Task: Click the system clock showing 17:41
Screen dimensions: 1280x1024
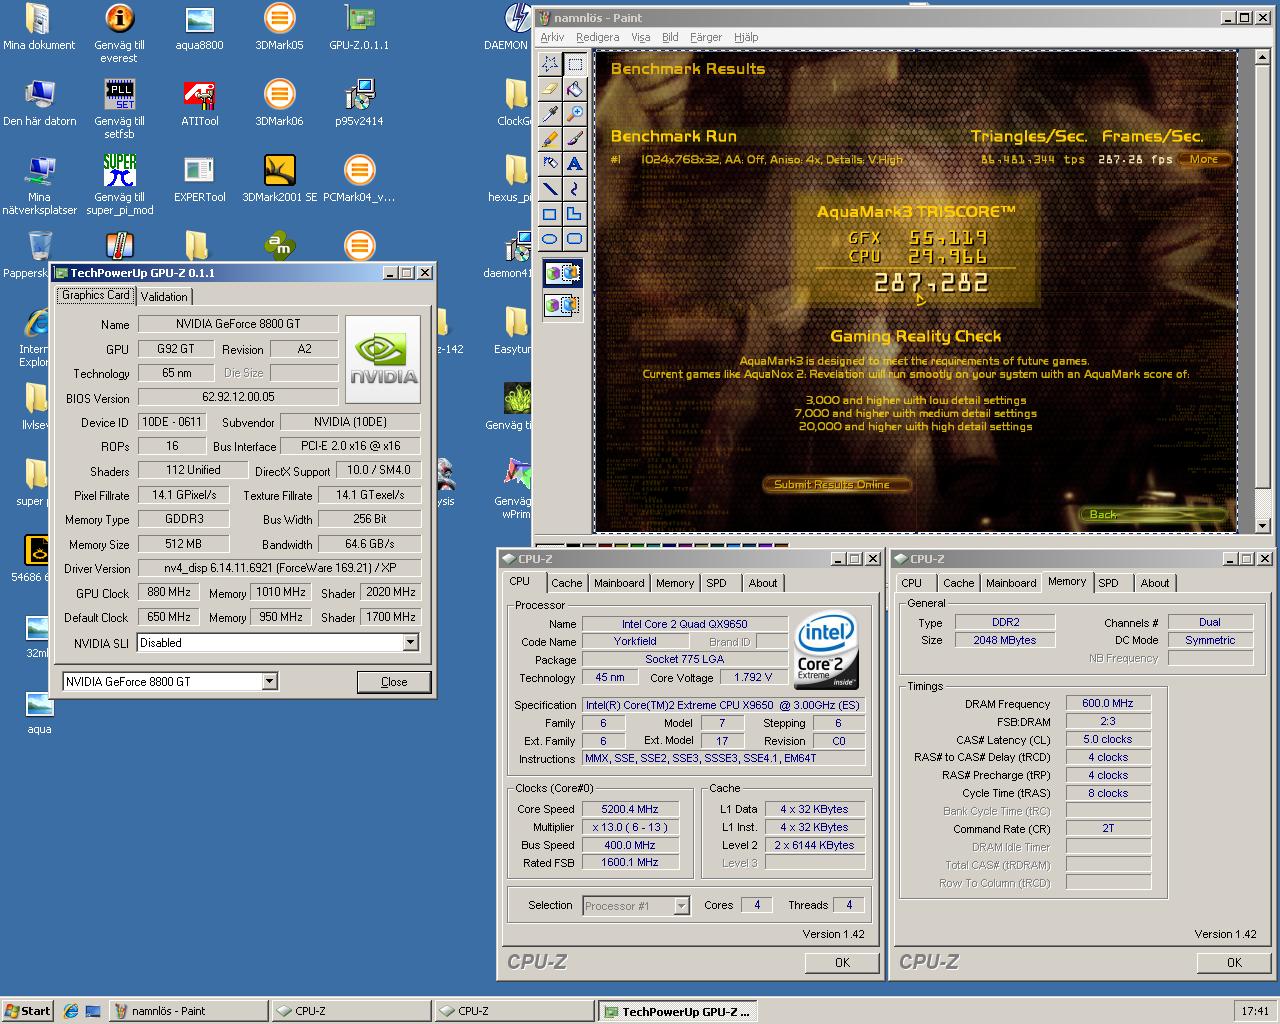Action: point(1255,1011)
